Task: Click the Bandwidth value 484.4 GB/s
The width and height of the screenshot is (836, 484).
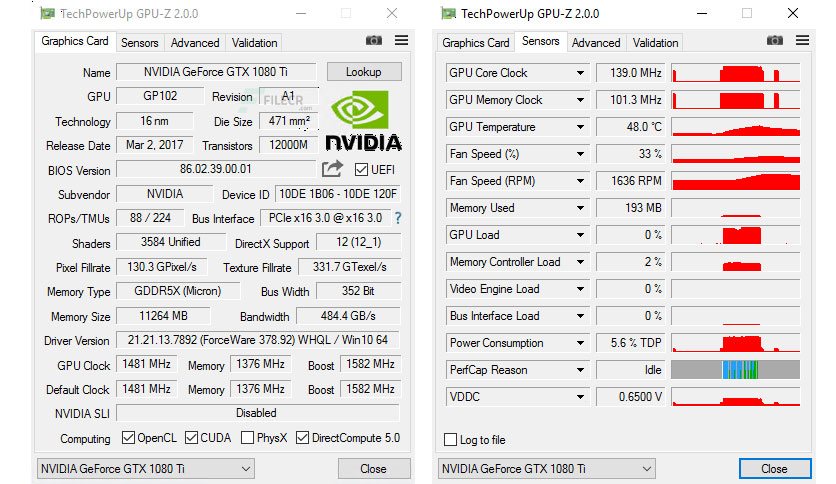Action: (x=348, y=316)
